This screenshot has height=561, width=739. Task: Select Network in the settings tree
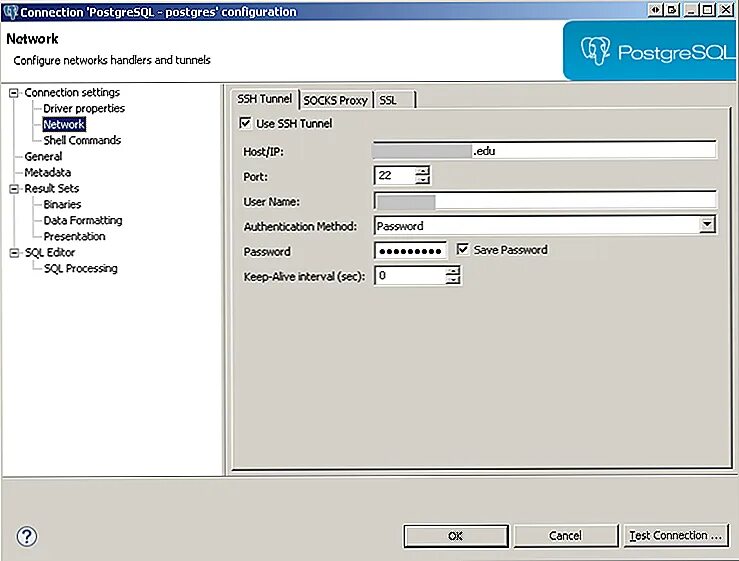point(64,124)
